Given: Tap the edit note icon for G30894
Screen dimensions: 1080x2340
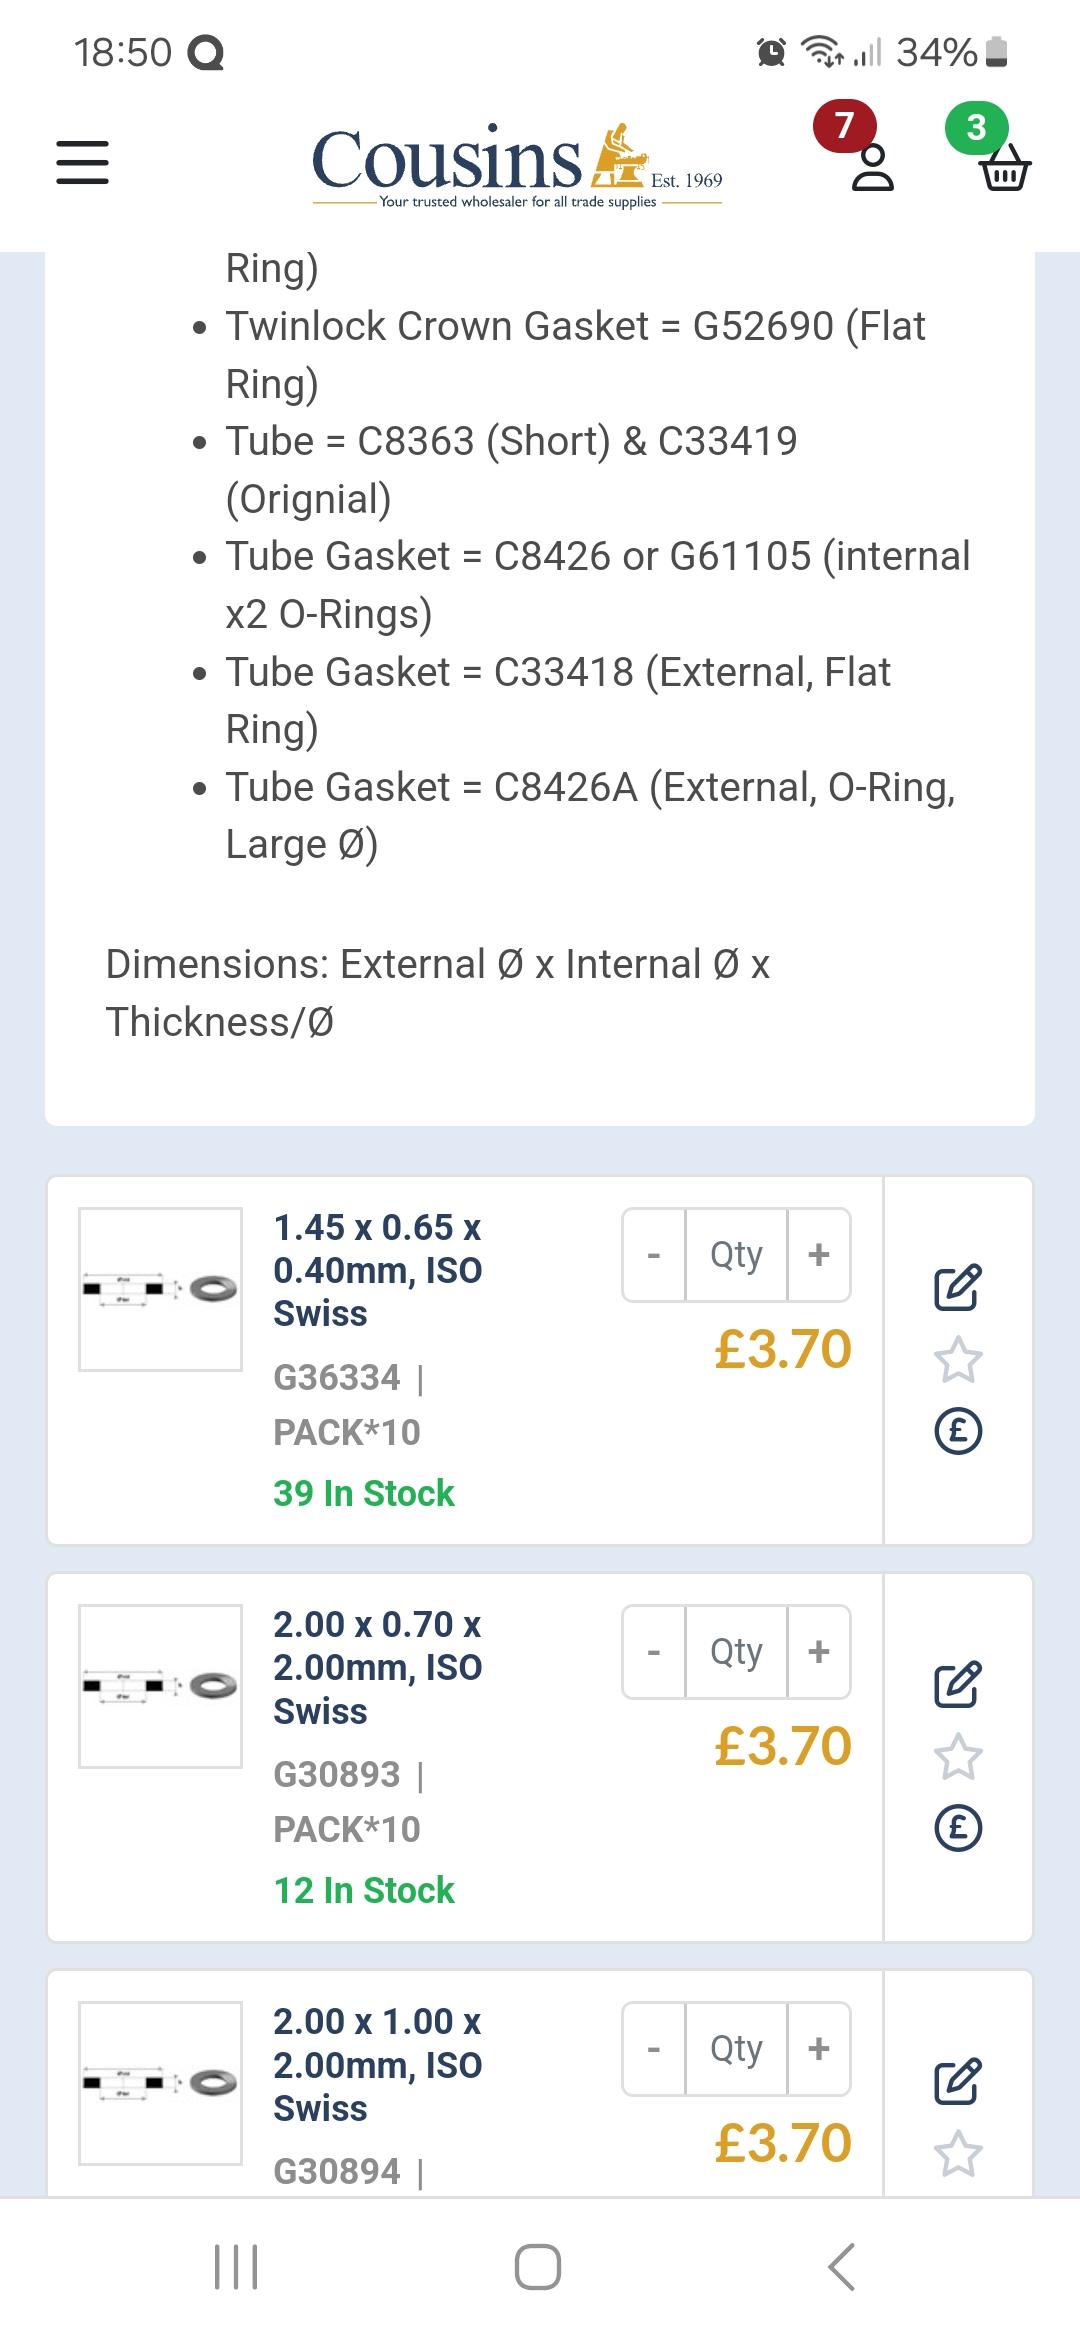Looking at the screenshot, I should pos(958,2081).
